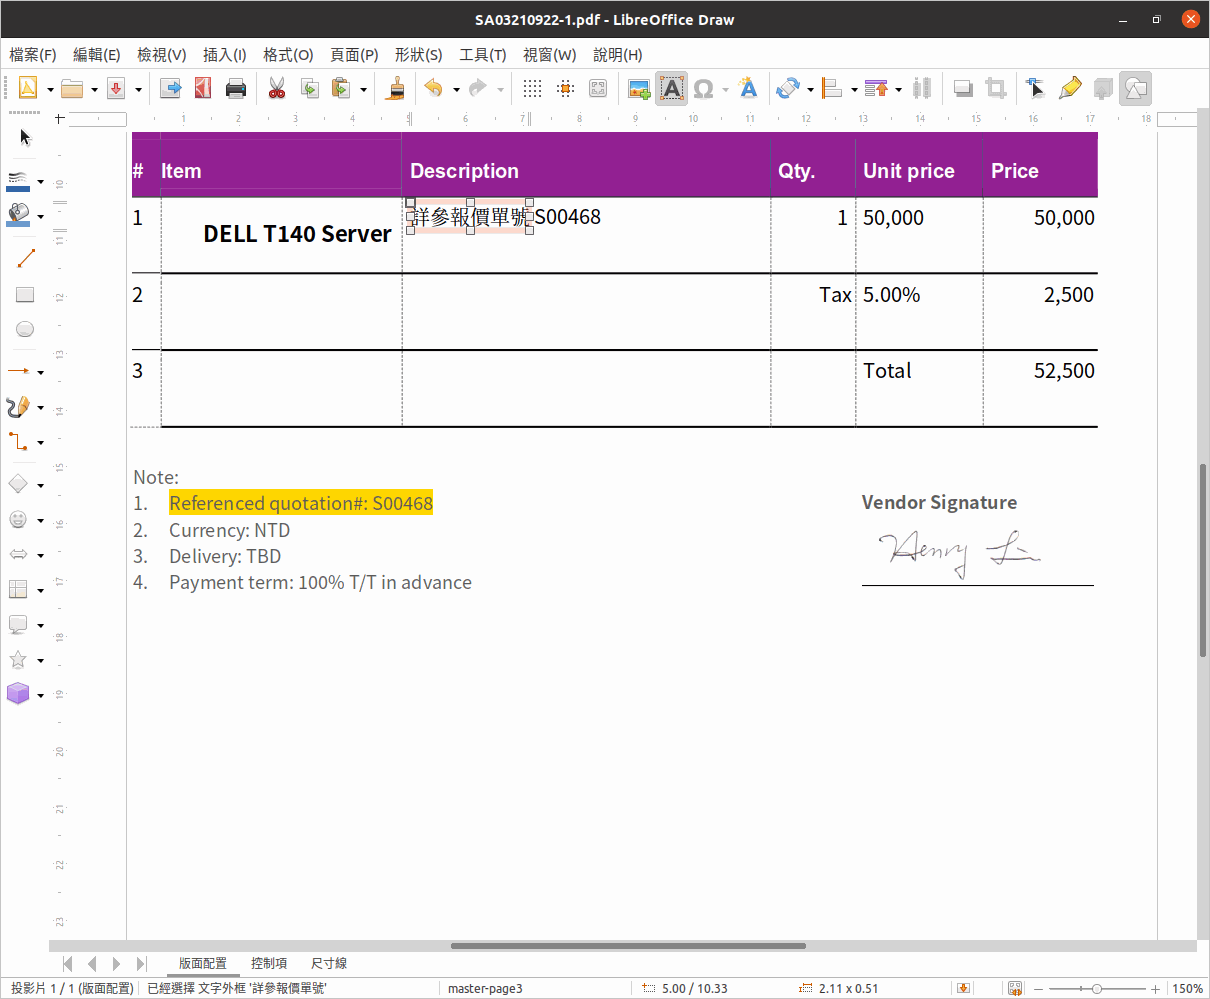Apply Line Color from sidebar

[x=19, y=181]
